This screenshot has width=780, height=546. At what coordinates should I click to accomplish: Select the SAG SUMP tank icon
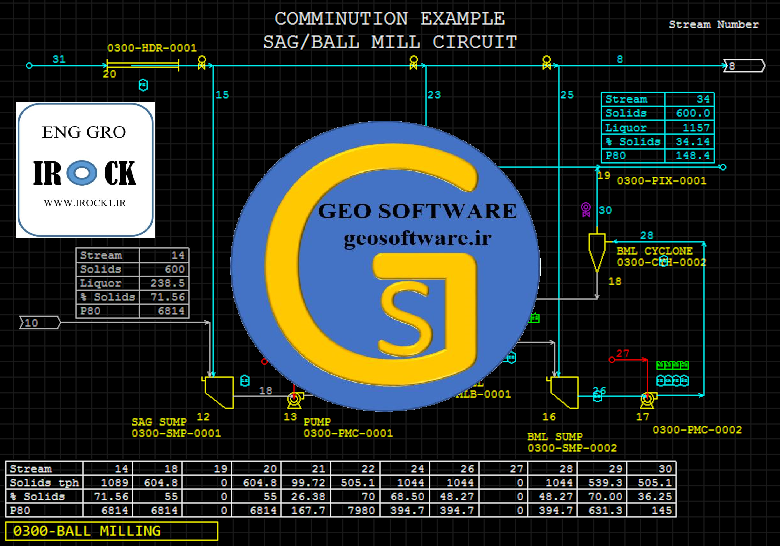click(218, 392)
